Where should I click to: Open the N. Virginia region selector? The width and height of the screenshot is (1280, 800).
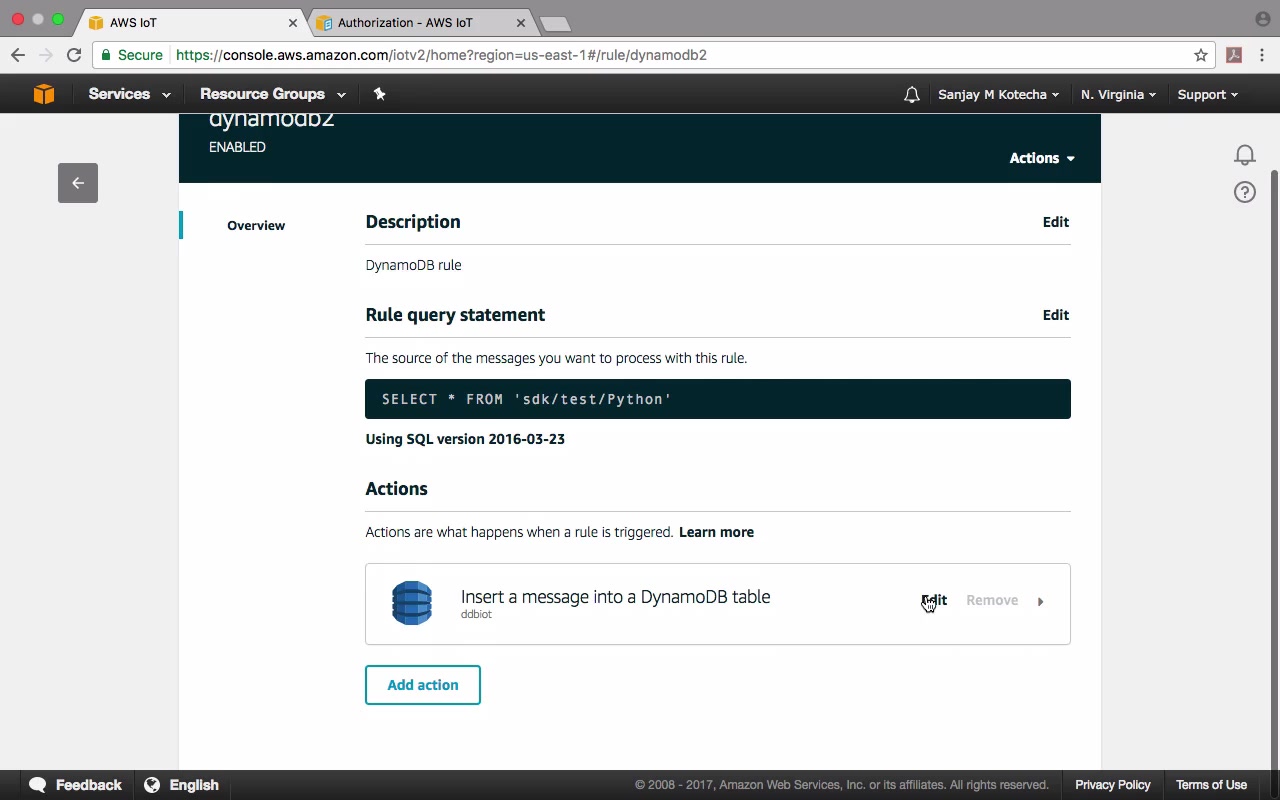pyautogui.click(x=1118, y=95)
